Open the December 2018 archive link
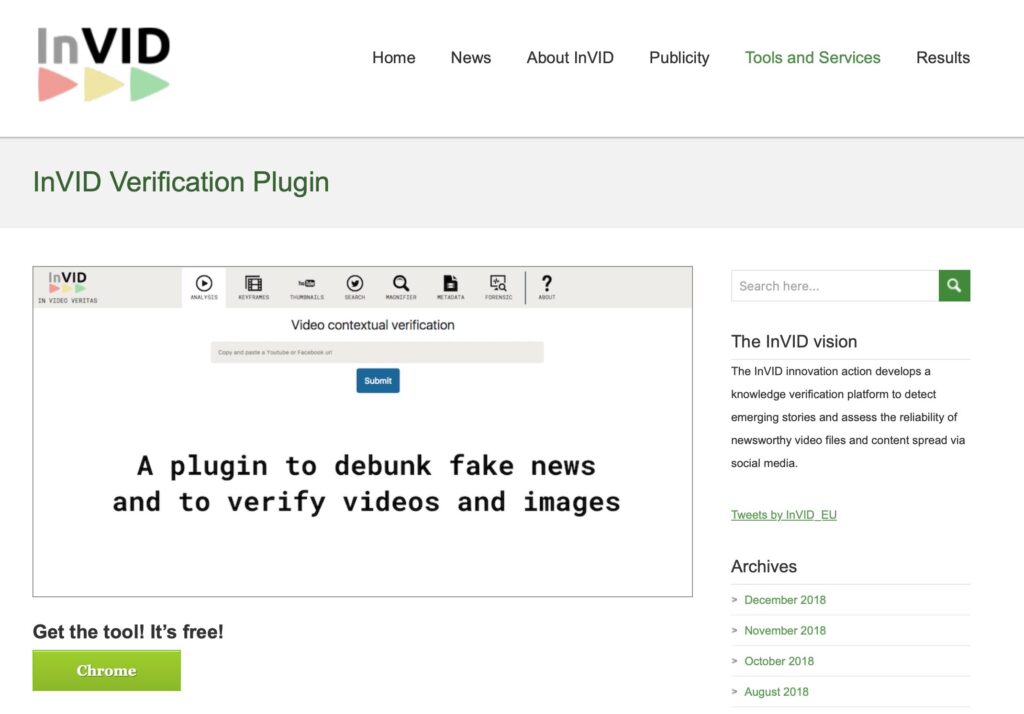The height and width of the screenshot is (714, 1024). 785,600
